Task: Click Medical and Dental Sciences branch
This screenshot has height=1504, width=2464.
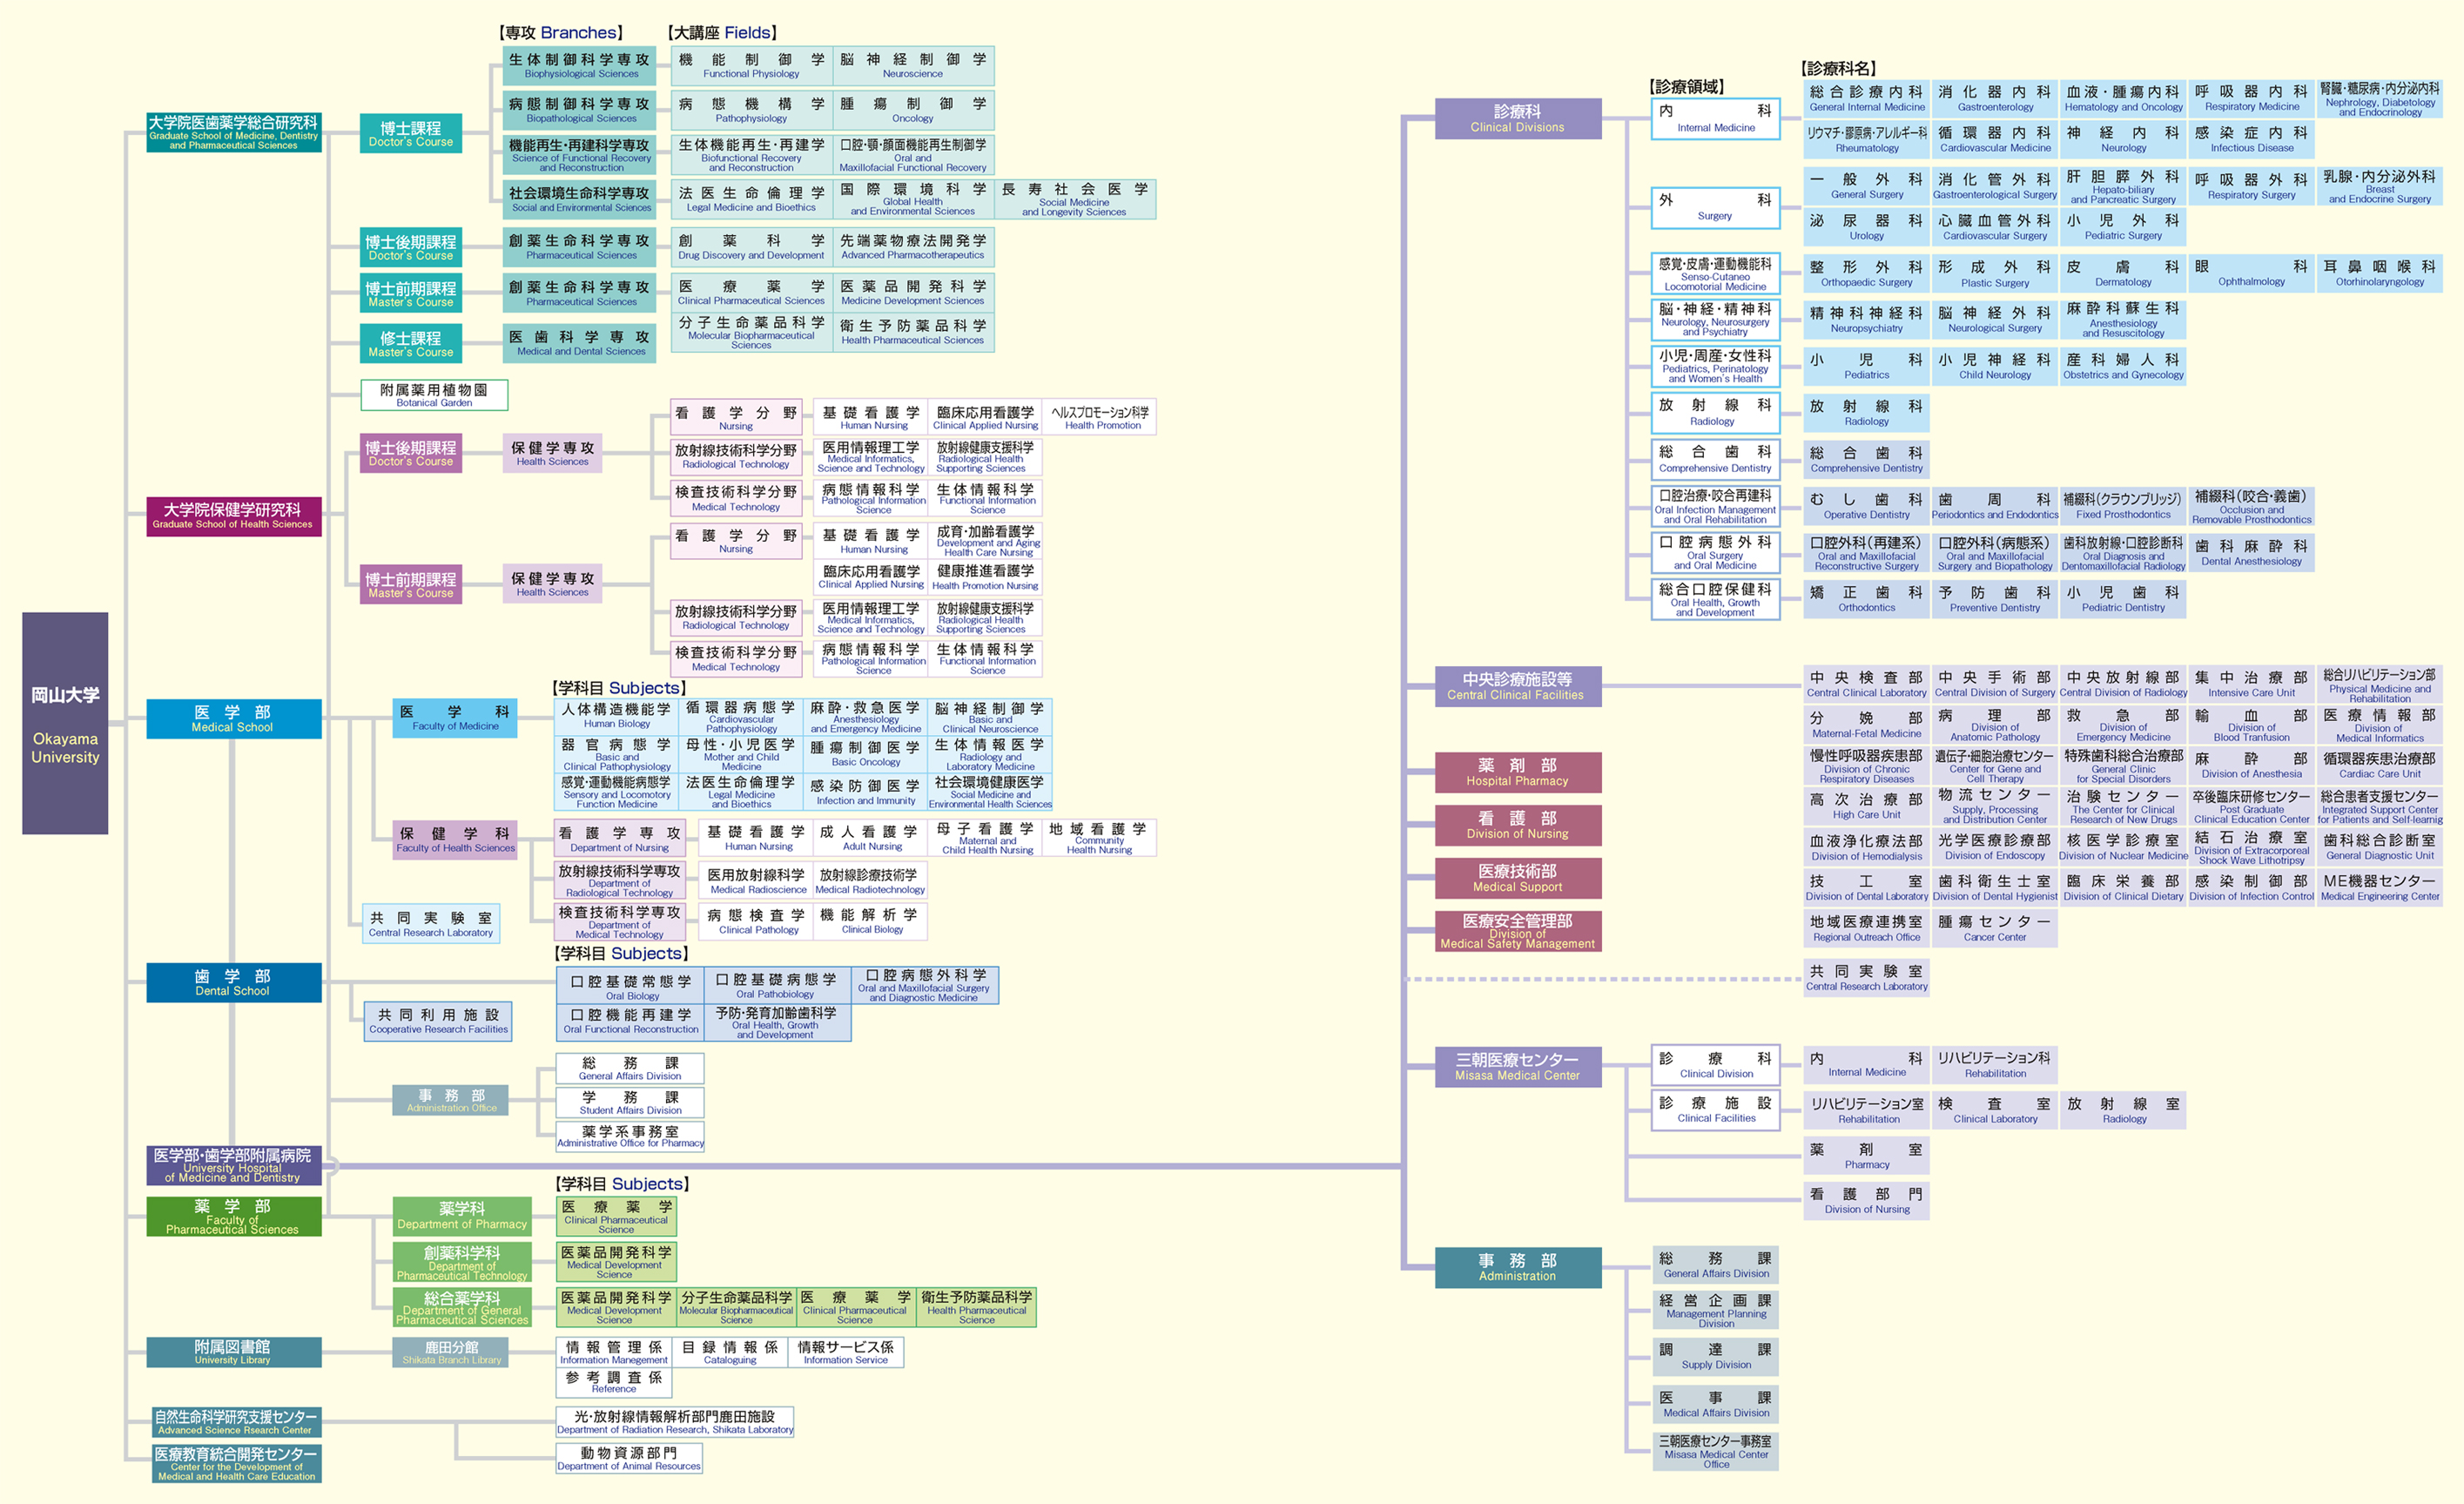Action: (580, 343)
